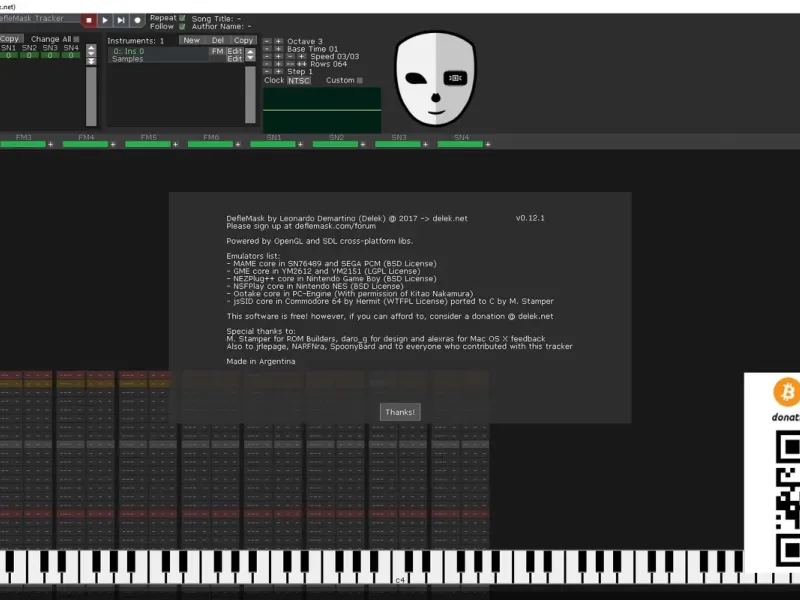Move instrument down with the down arrow
800x600 pixels.
coord(250,57)
